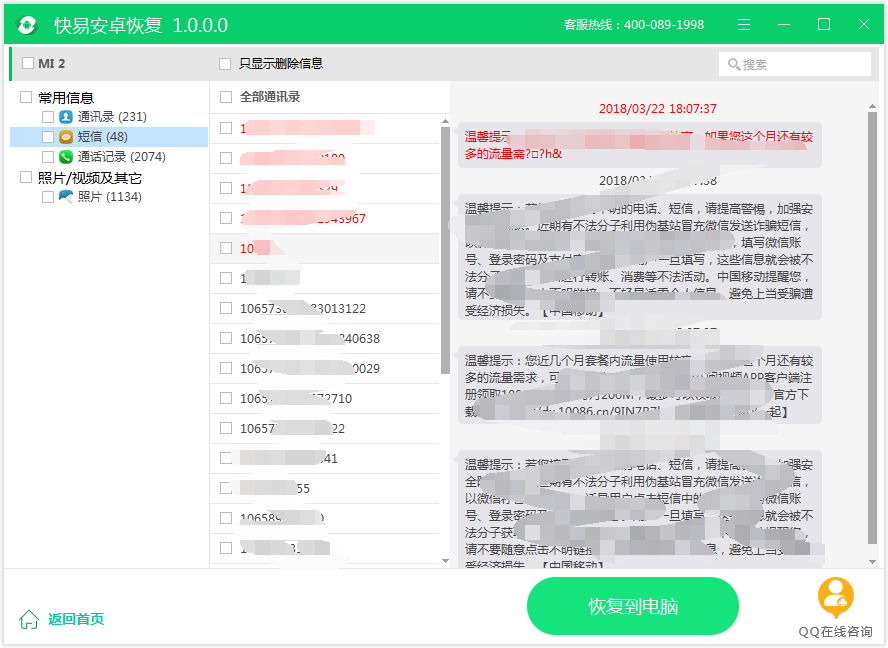Screen dimensions: 888x648
Task: Tick the checkbox beside 通话记录 (2074)
Action: tap(48, 157)
